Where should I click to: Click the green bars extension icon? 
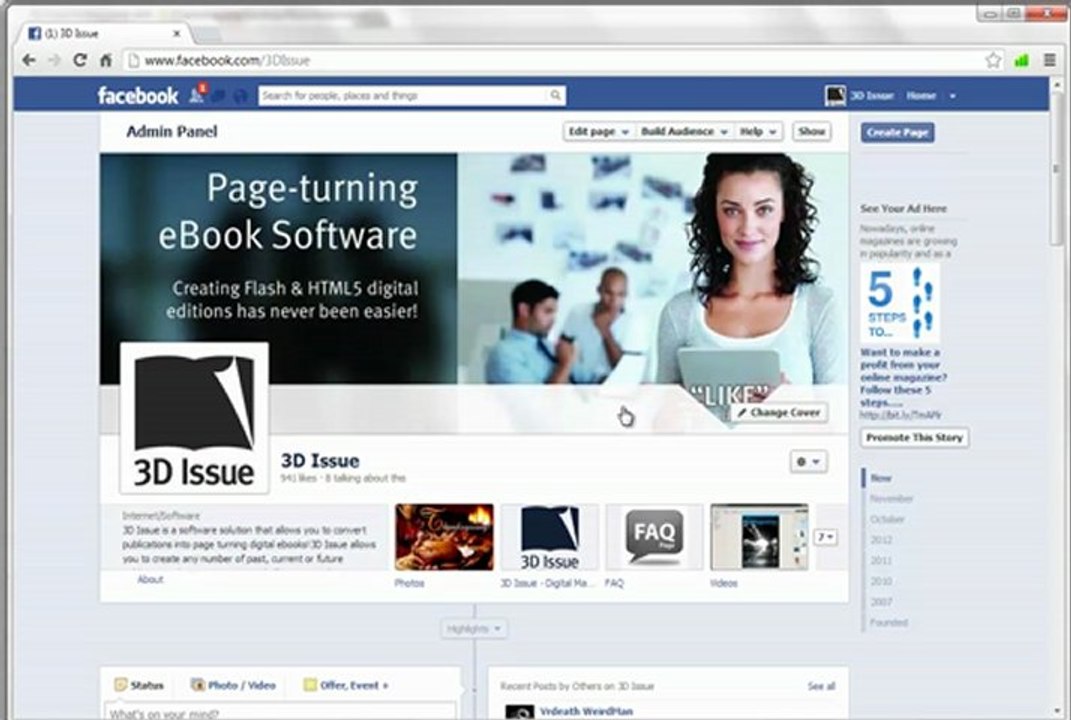point(1022,61)
